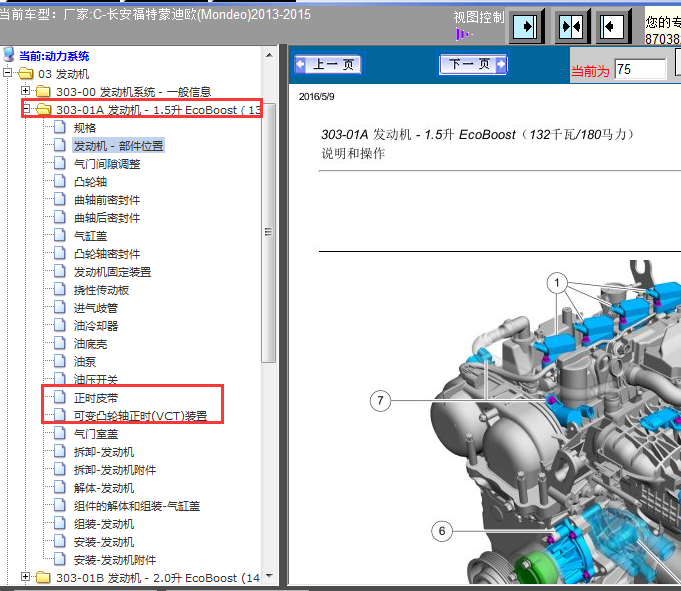Open 发动机 - 部件位置 document
The height and width of the screenshot is (591, 681).
118,146
